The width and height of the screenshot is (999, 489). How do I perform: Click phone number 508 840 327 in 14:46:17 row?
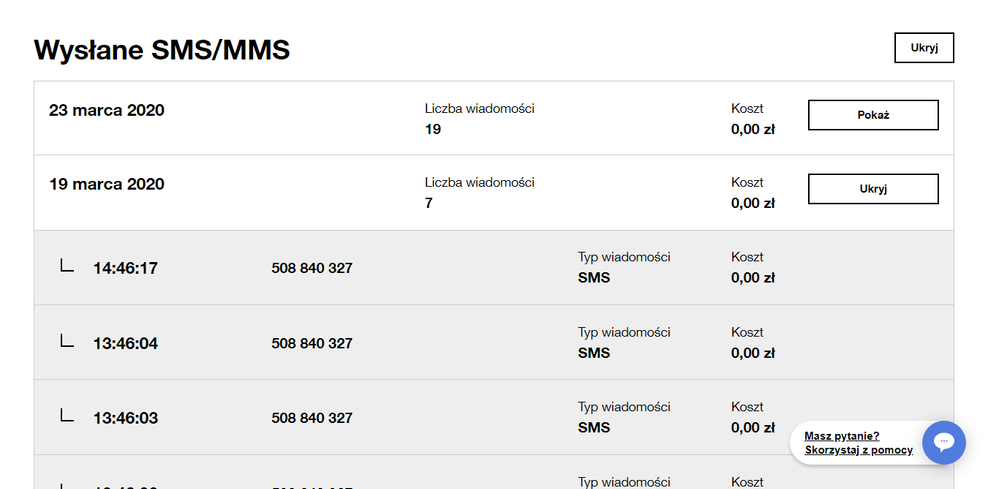pyautogui.click(x=312, y=268)
